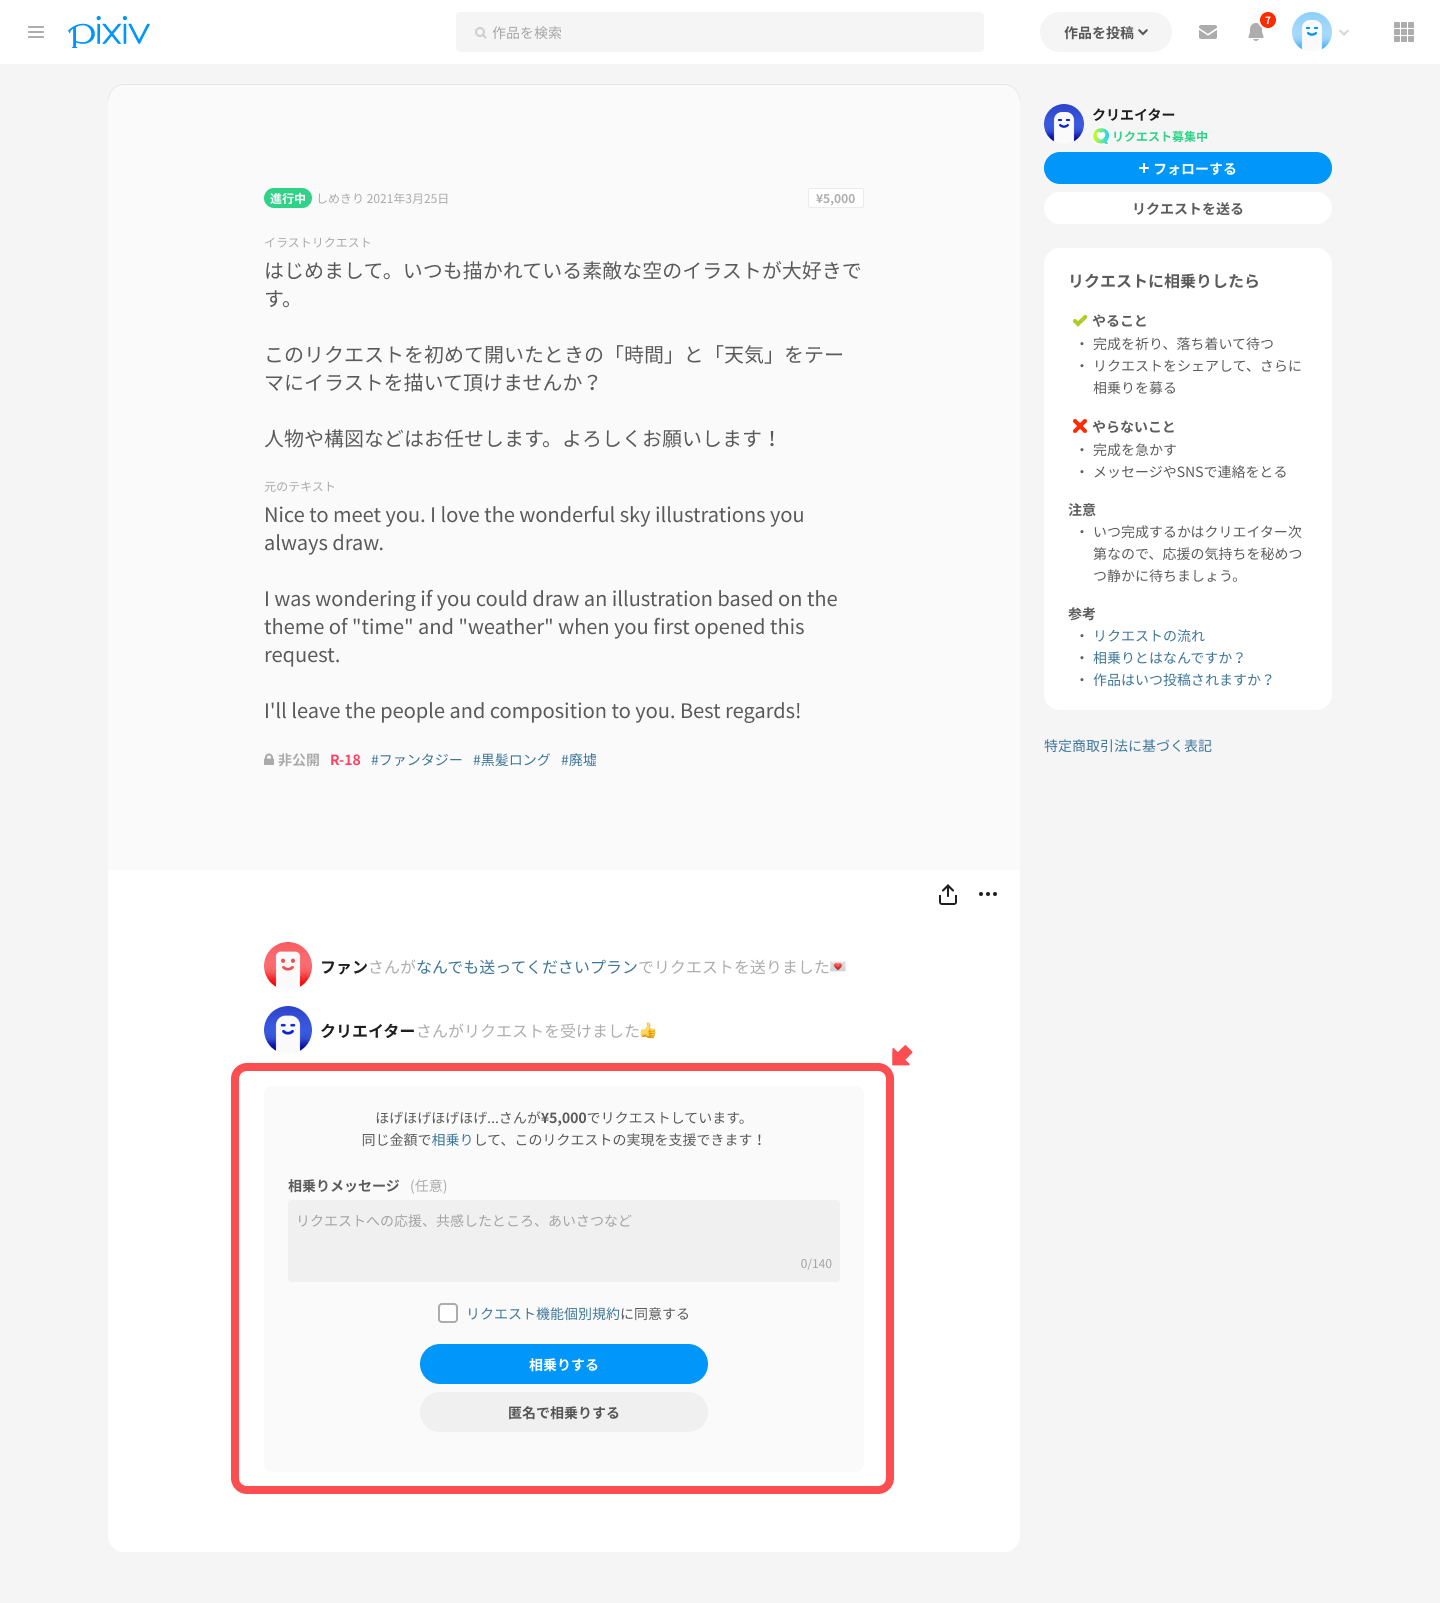The image size is (1440, 1603).
Task: Open the notifications bell icon
Action: 1256,32
